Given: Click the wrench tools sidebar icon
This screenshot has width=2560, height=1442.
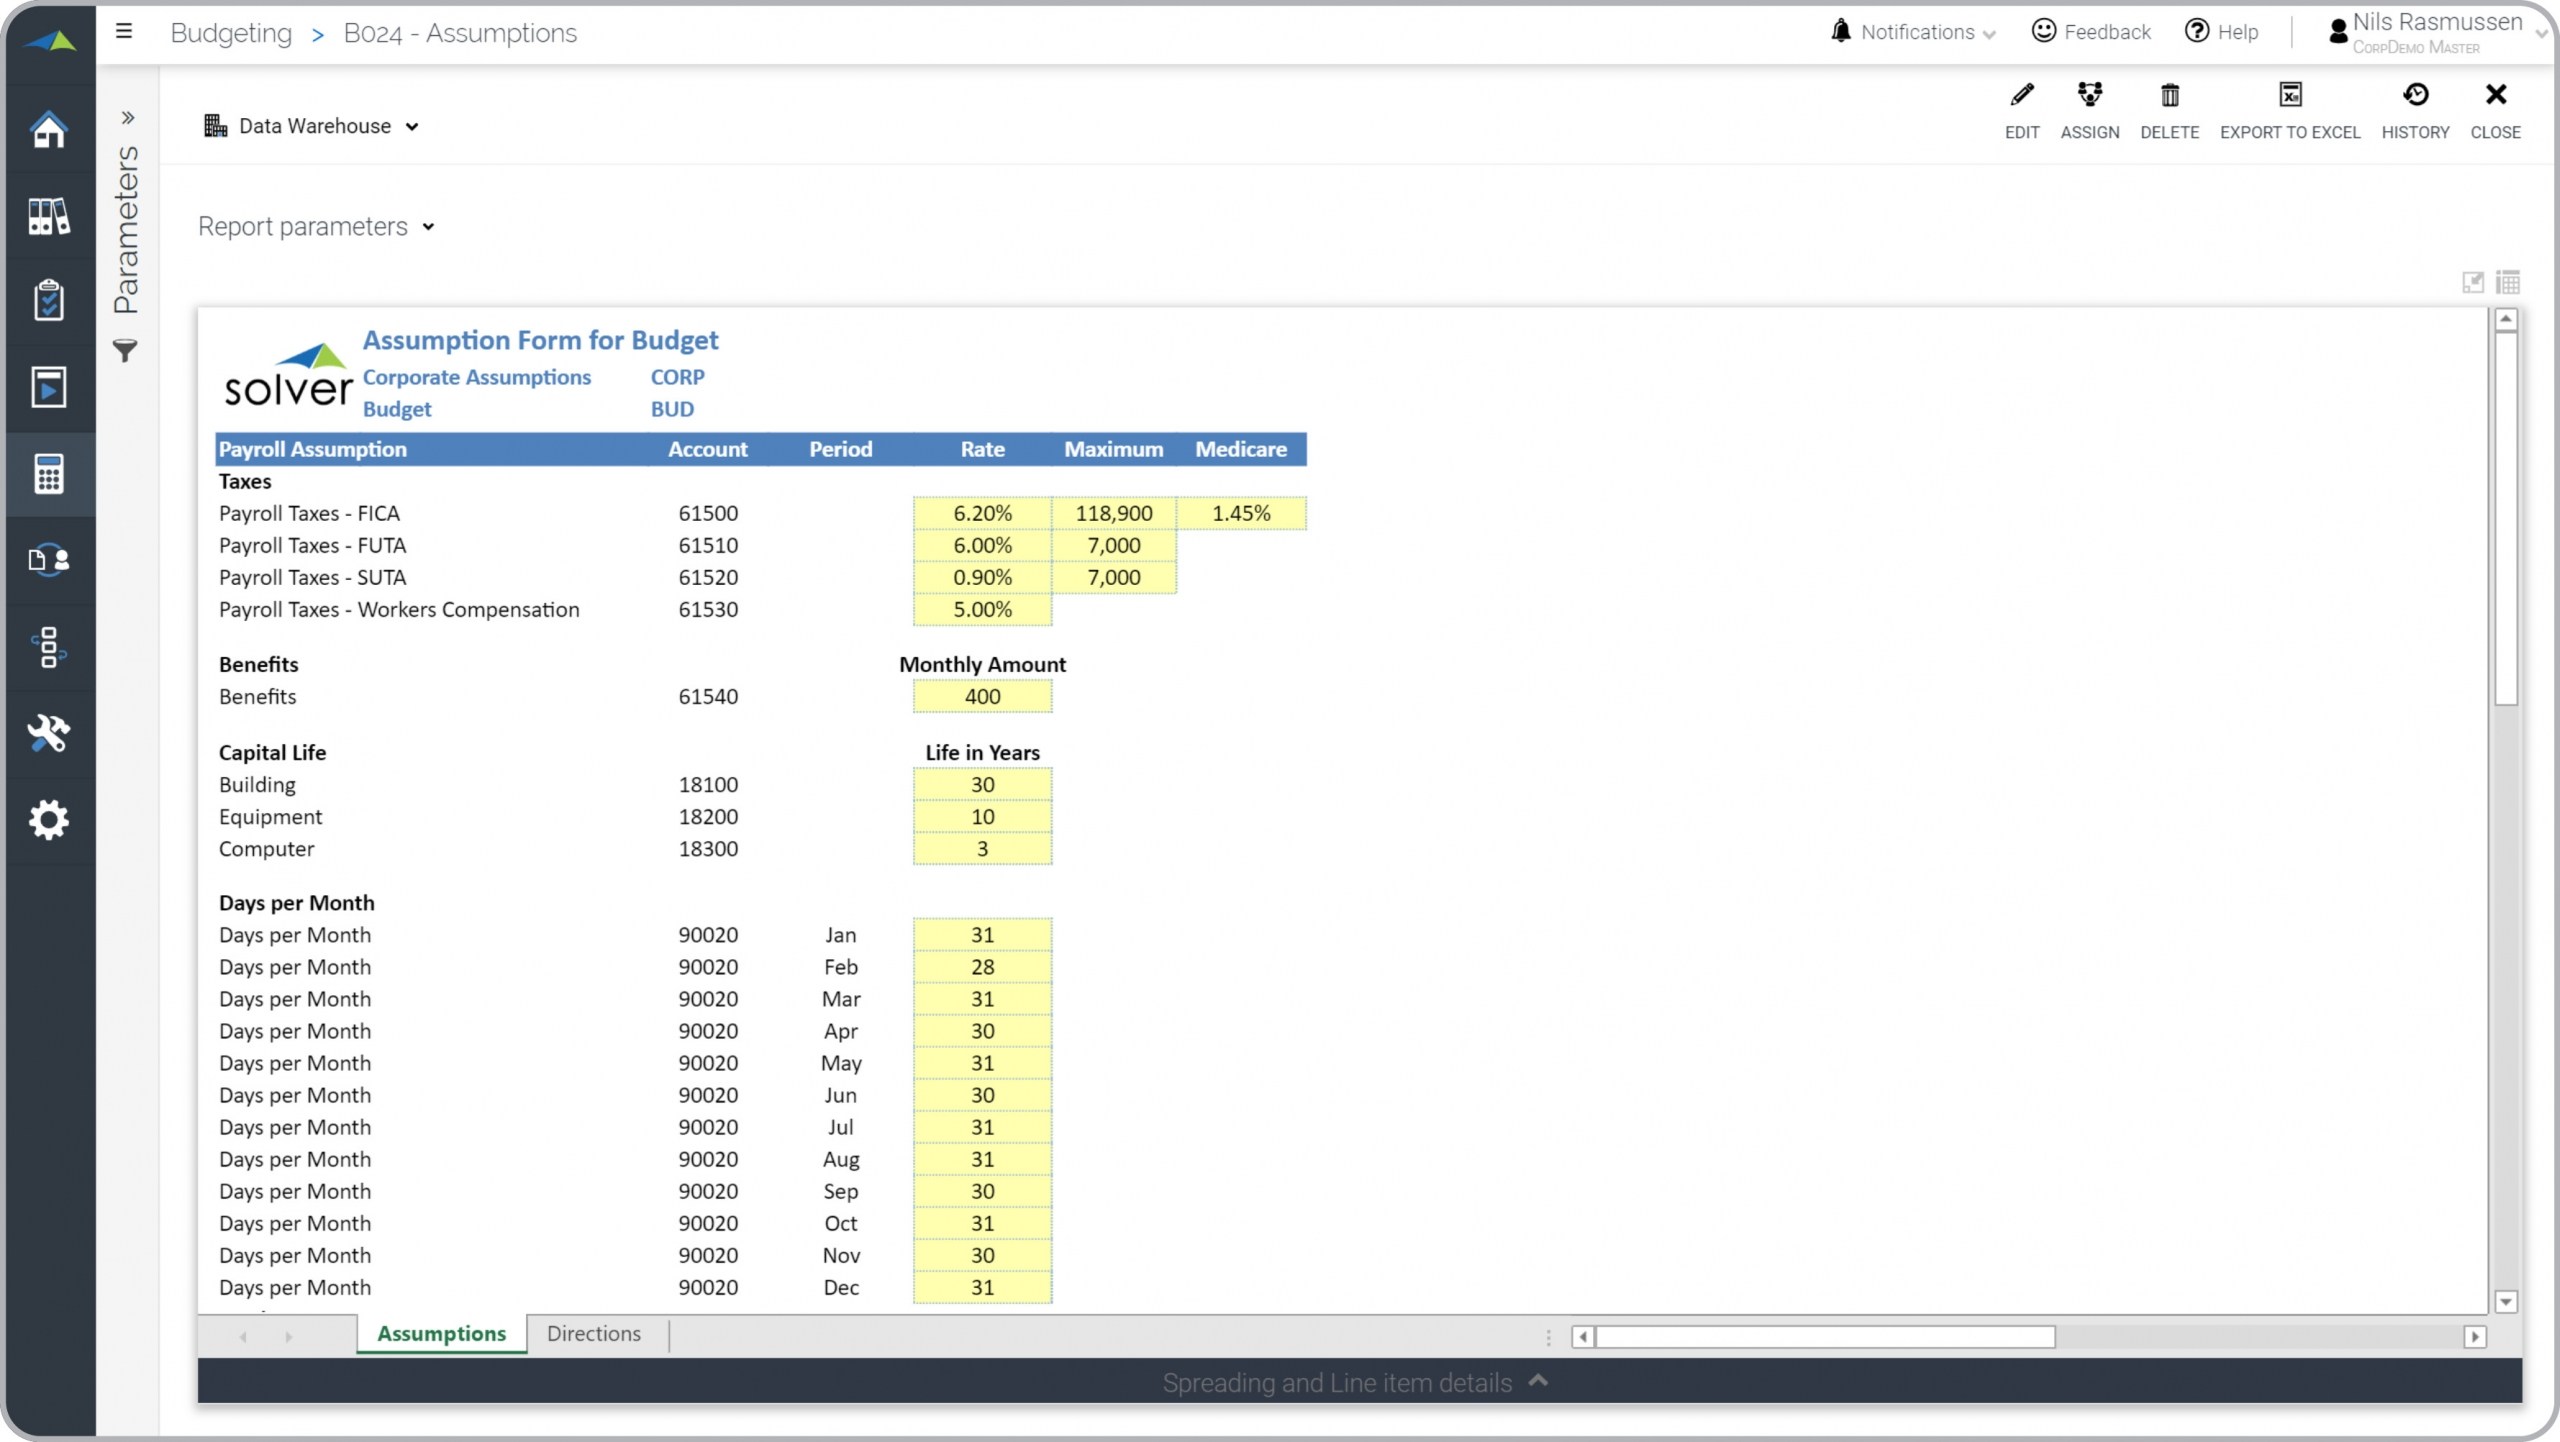Looking at the screenshot, I should point(48,733).
